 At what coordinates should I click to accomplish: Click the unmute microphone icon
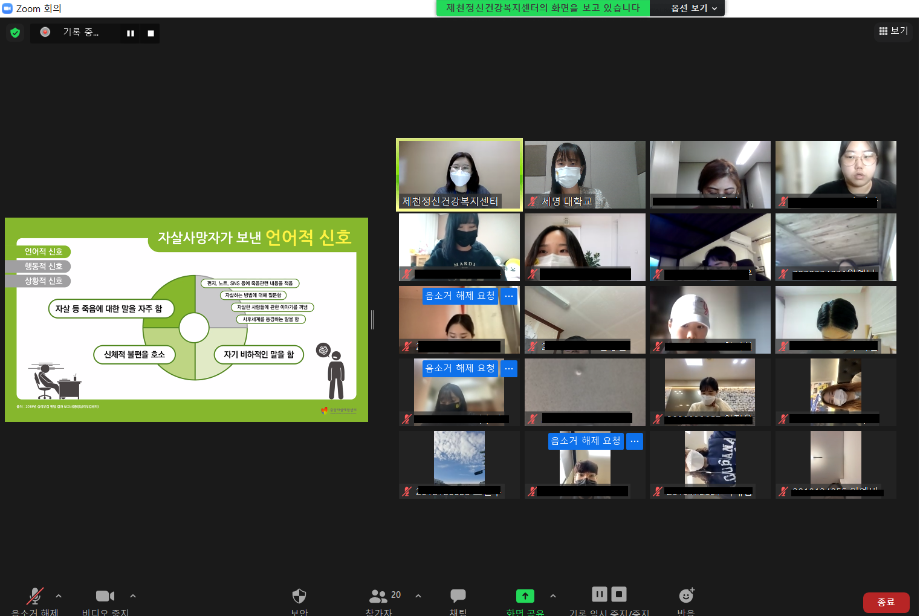point(35,596)
